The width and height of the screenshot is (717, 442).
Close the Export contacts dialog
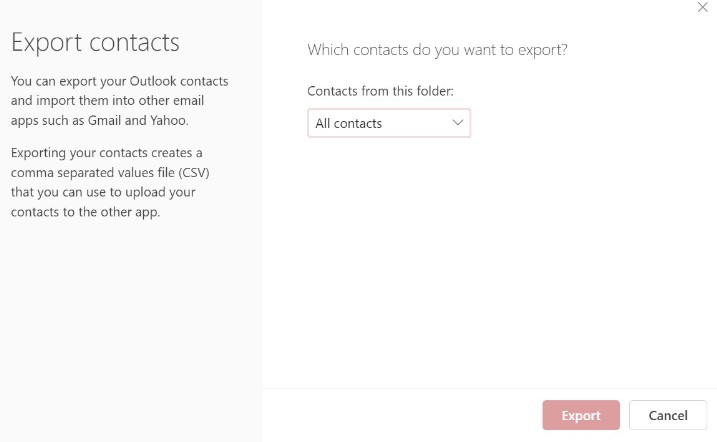pyautogui.click(x=702, y=7)
